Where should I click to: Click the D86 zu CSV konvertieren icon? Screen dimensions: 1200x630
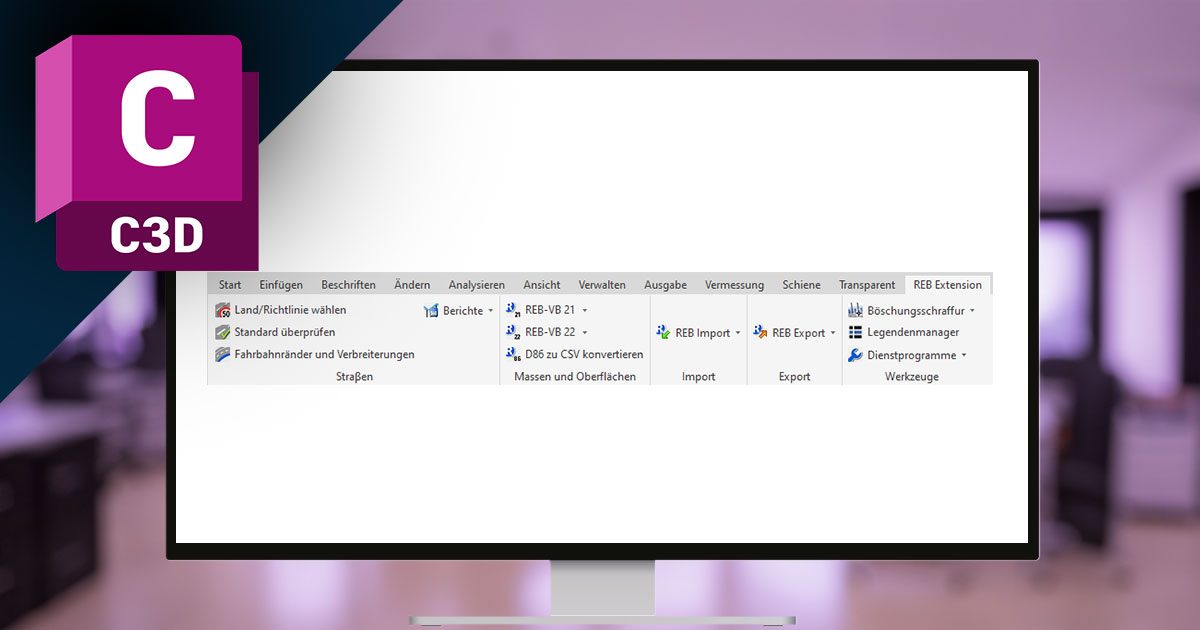514,354
